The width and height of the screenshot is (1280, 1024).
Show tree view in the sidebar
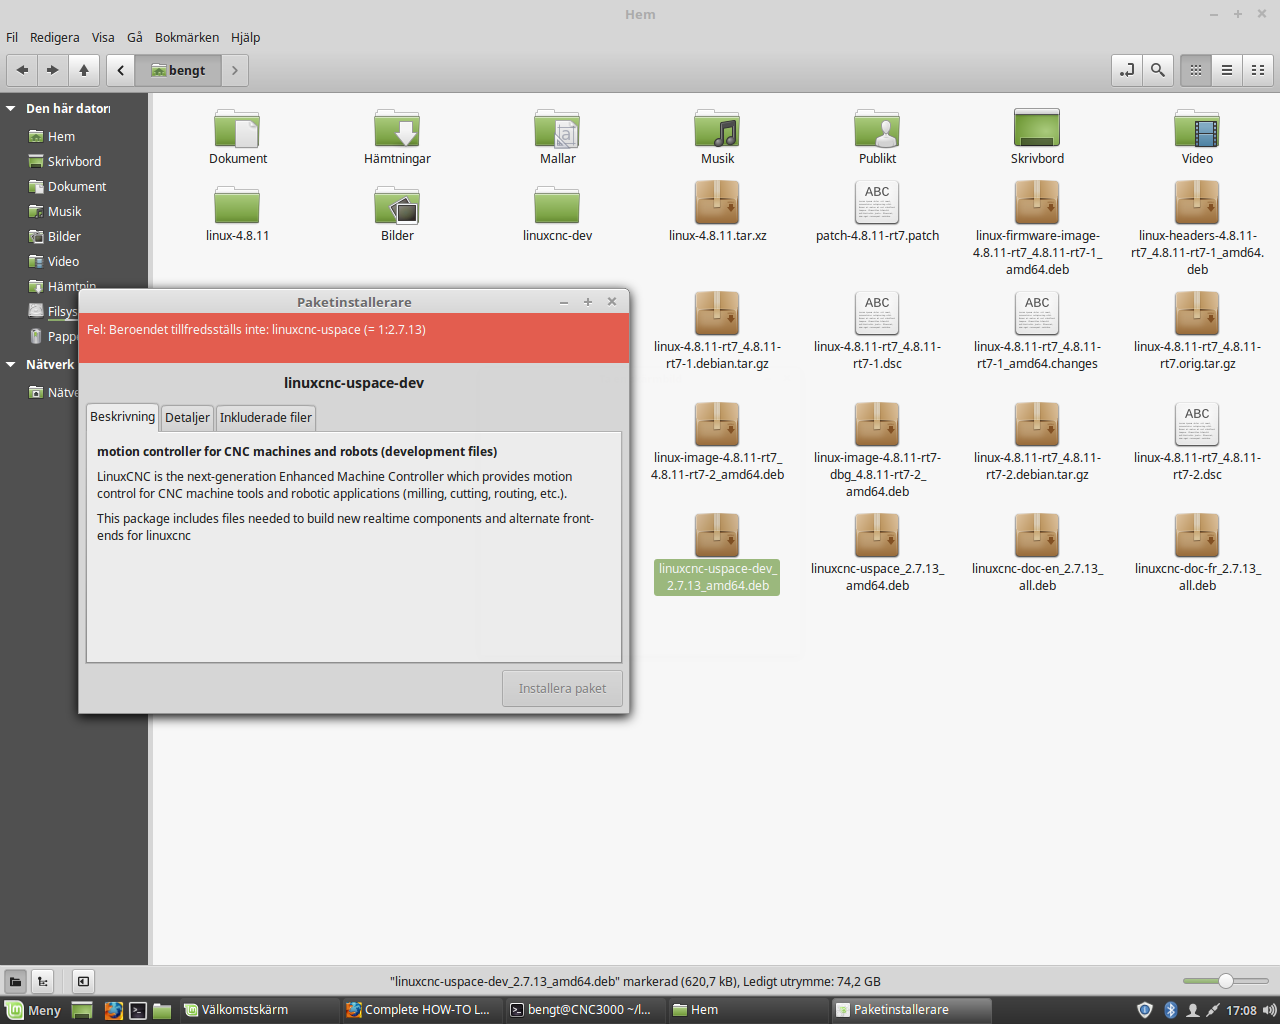[x=42, y=981]
